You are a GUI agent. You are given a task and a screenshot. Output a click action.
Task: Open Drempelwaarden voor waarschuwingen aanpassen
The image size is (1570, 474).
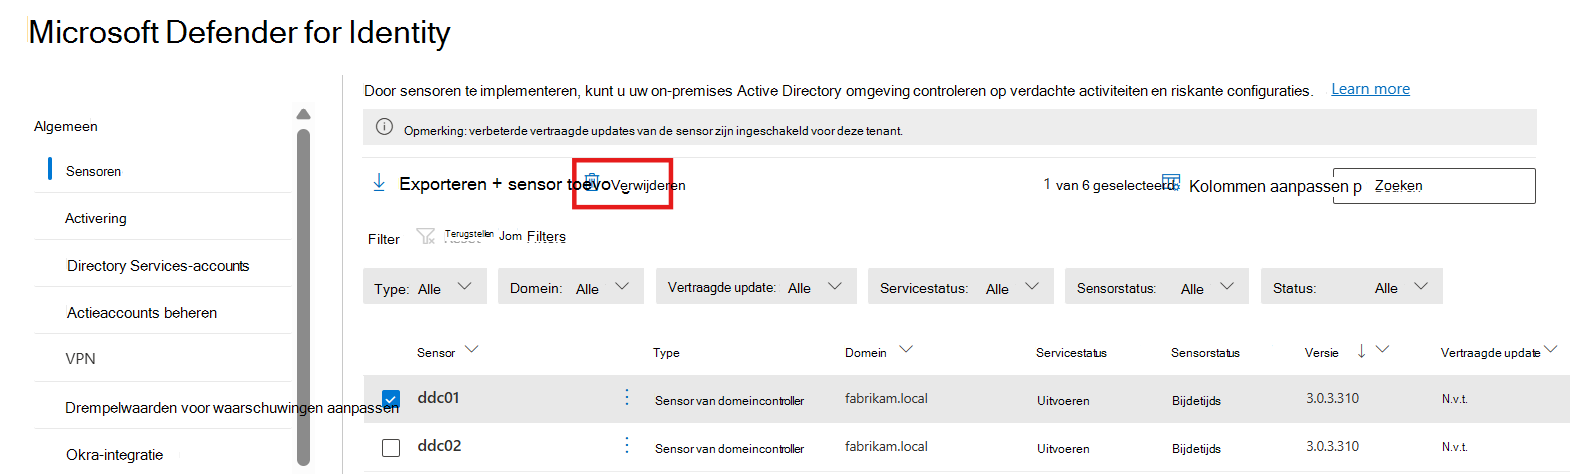tap(232, 407)
